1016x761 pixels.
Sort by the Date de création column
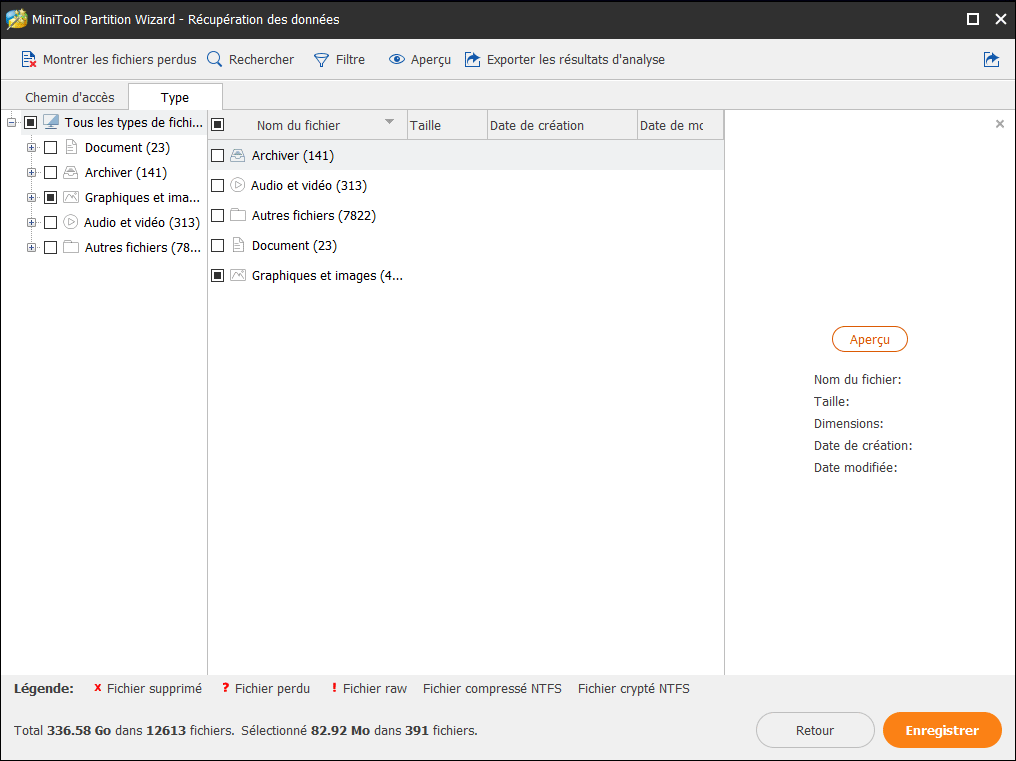(562, 125)
